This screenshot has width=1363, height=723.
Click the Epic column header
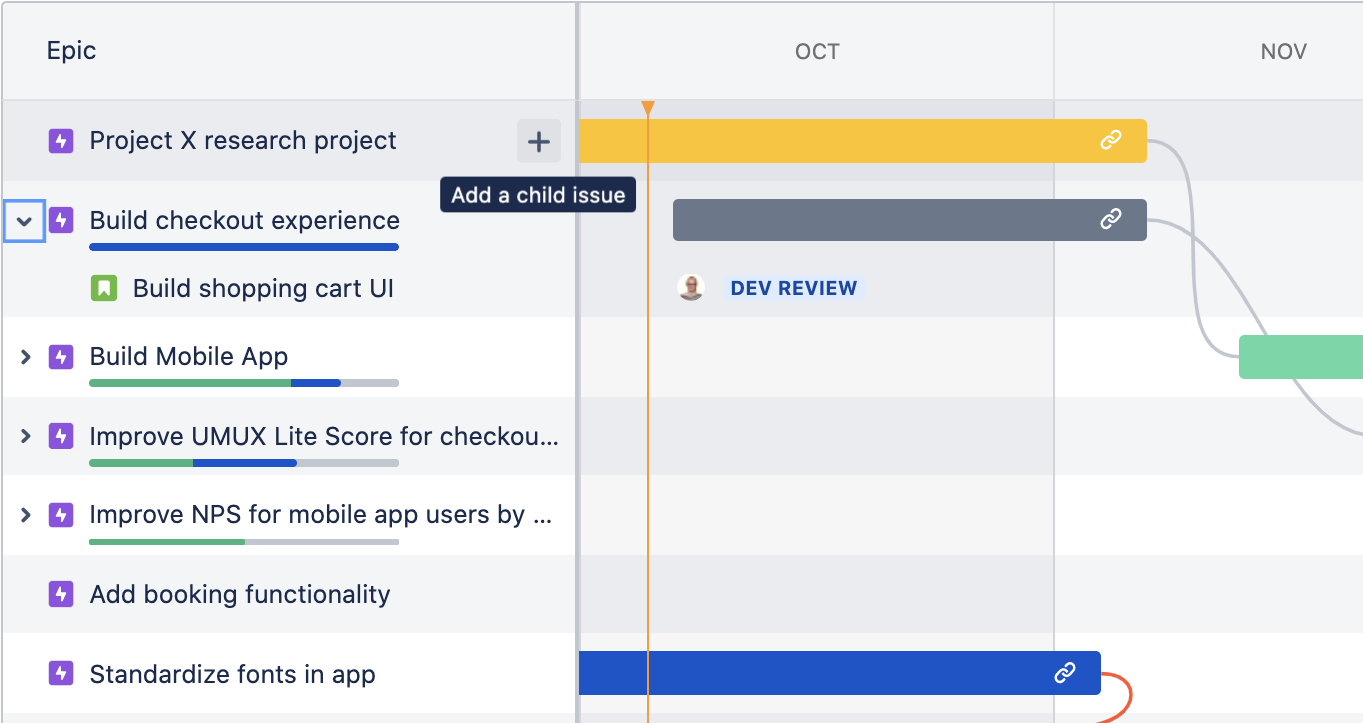click(71, 50)
